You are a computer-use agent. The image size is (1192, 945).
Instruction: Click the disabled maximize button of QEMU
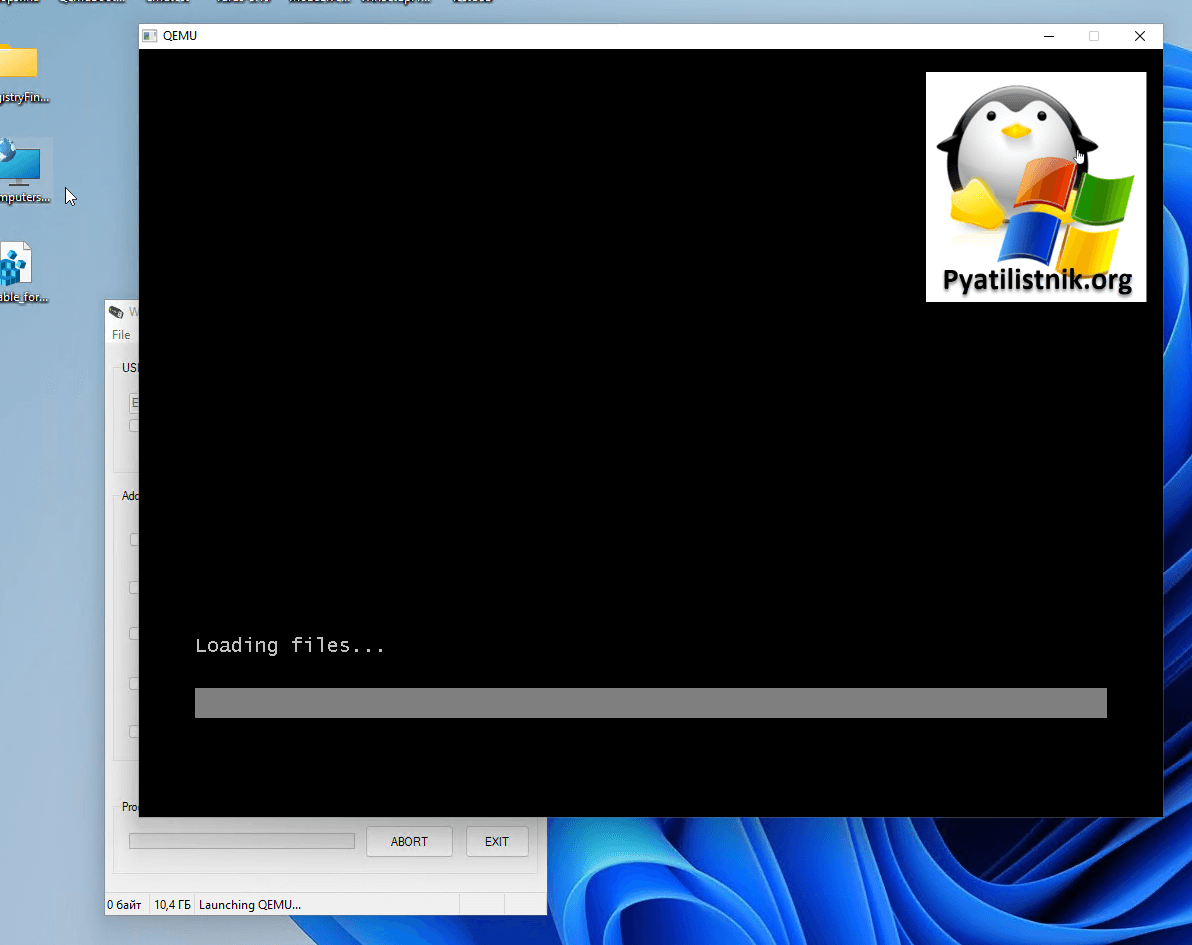coord(1094,36)
